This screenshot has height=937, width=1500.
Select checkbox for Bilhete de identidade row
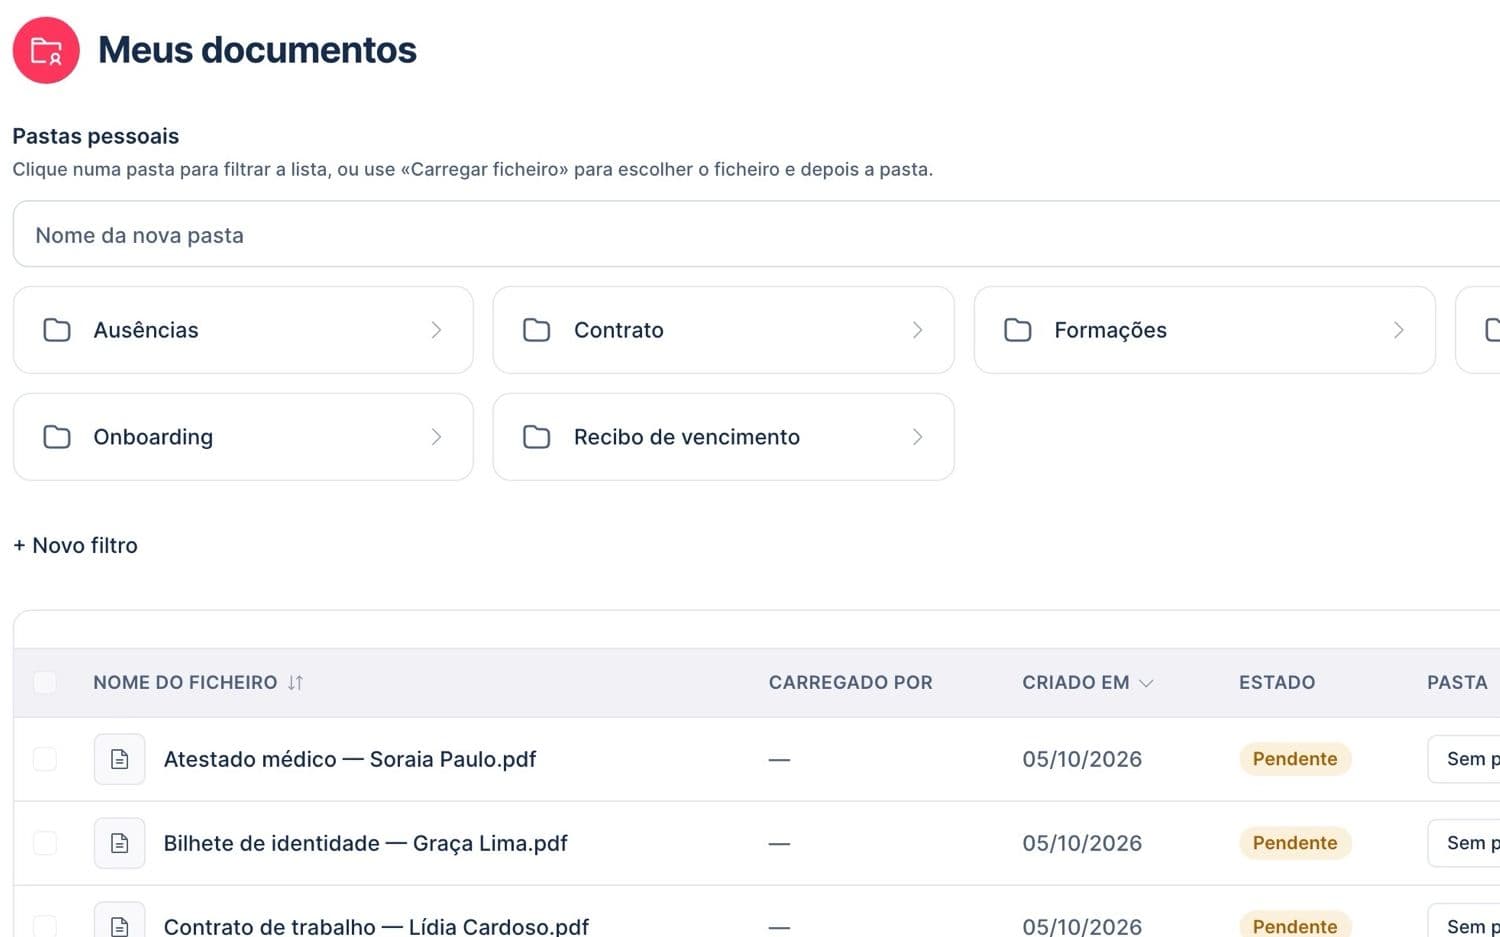coord(45,843)
